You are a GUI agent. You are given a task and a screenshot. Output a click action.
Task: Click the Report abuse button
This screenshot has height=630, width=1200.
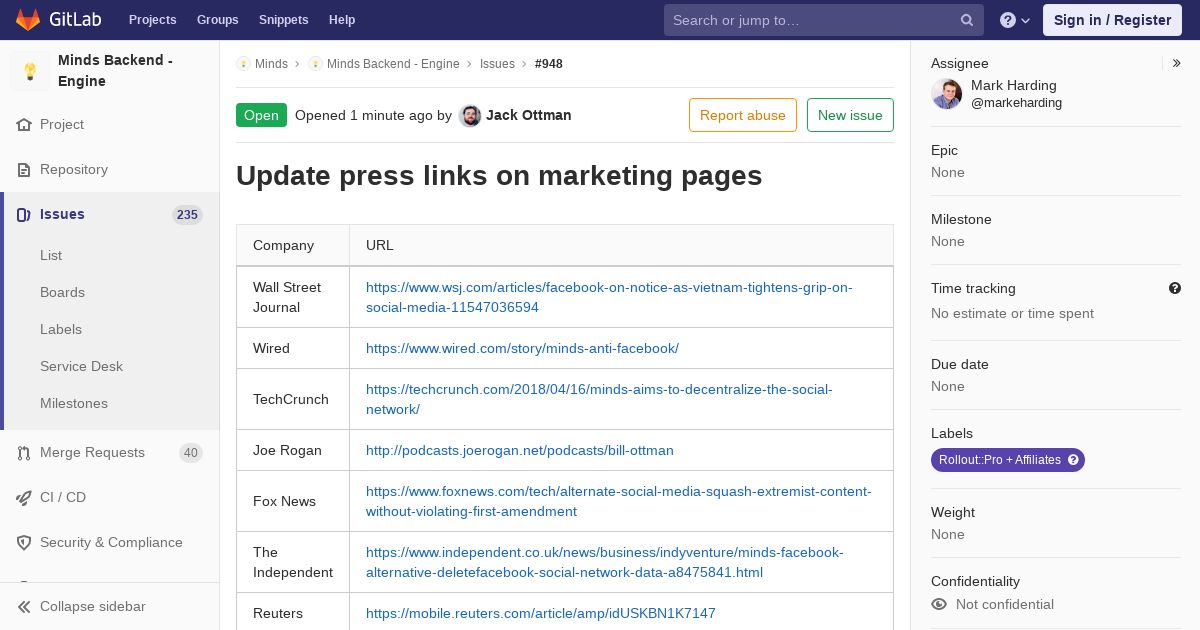(743, 115)
